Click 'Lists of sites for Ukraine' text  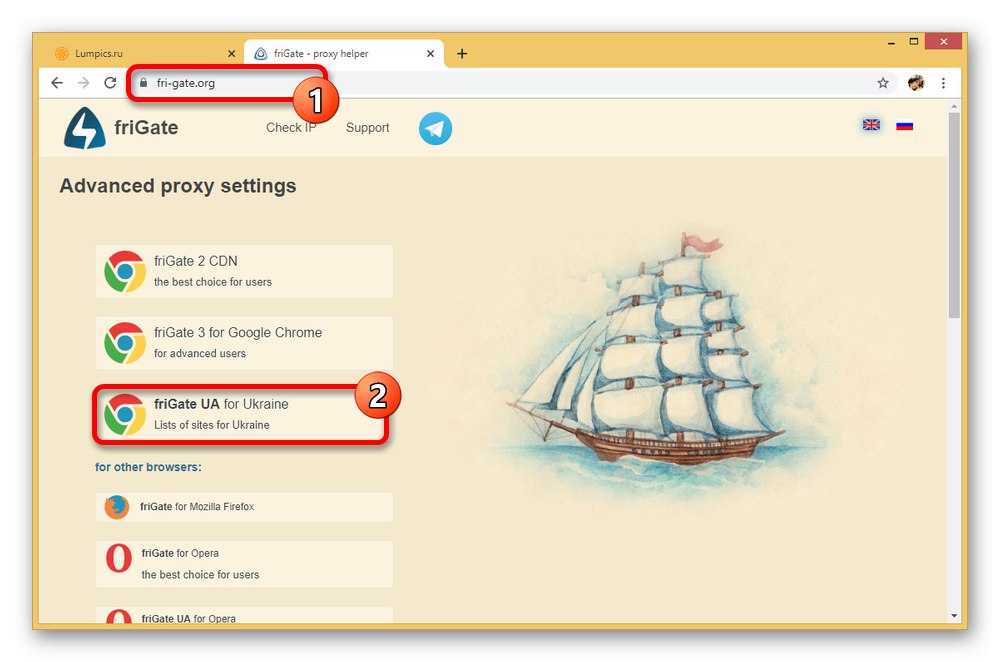click(212, 425)
